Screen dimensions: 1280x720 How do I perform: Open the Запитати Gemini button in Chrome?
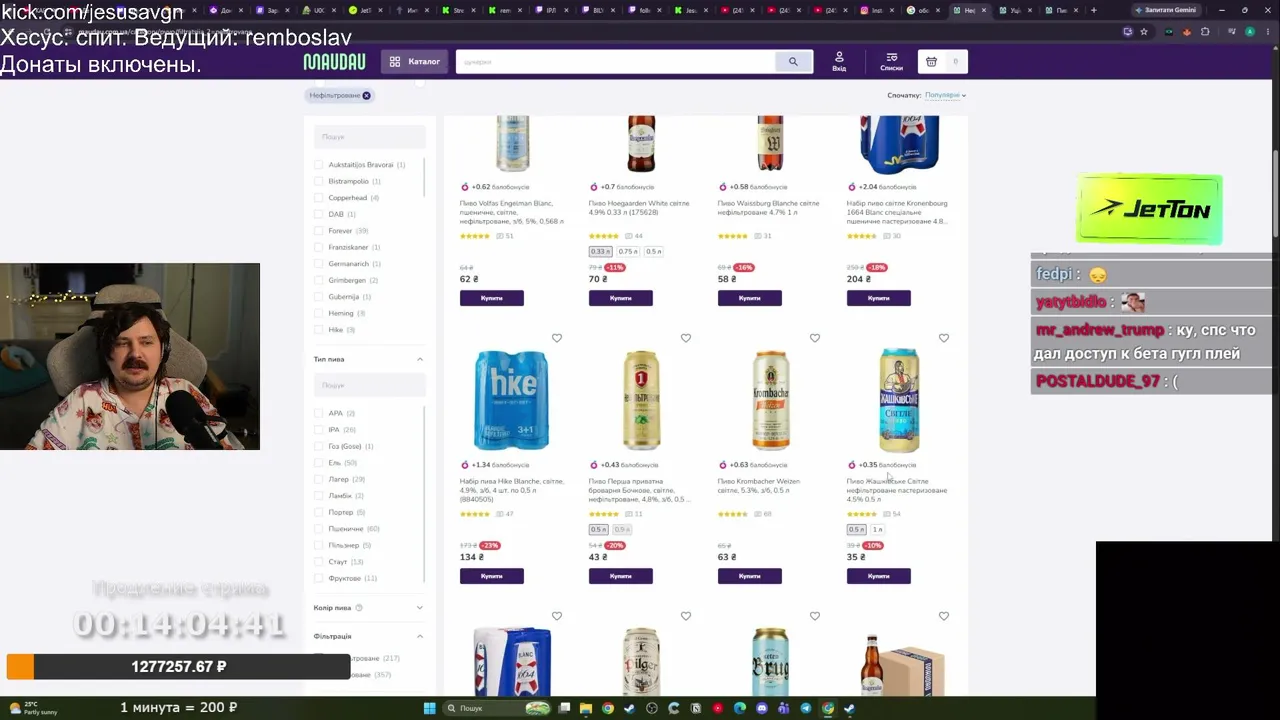point(1167,10)
